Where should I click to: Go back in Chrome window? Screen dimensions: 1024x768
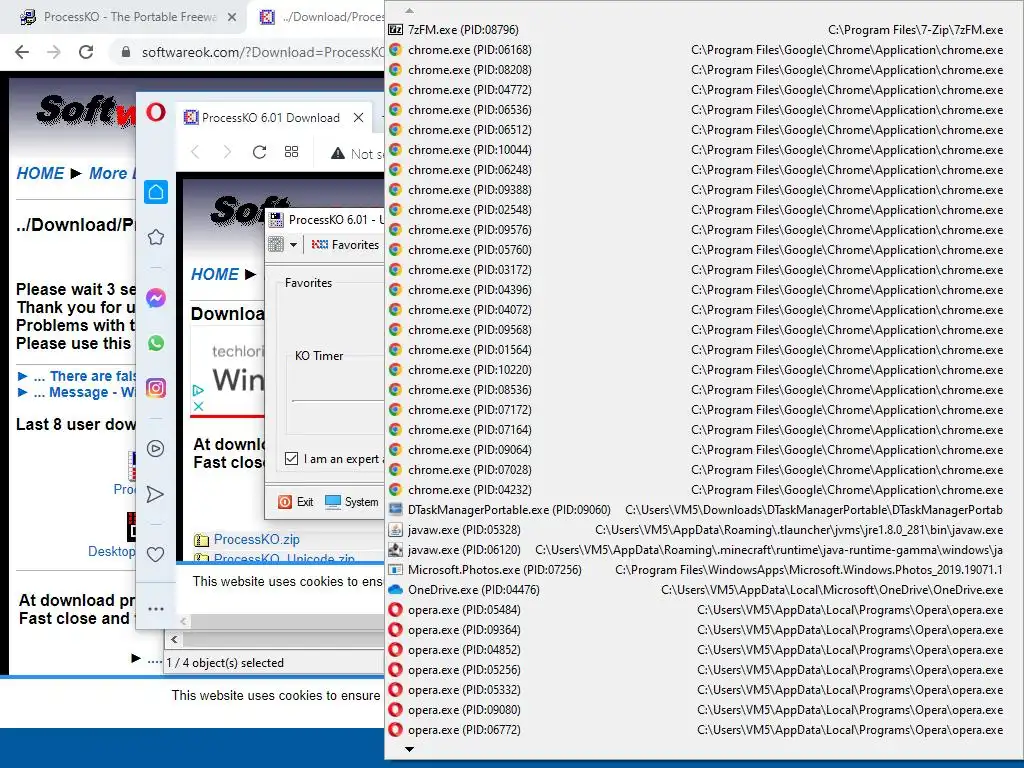pyautogui.click(x=22, y=52)
